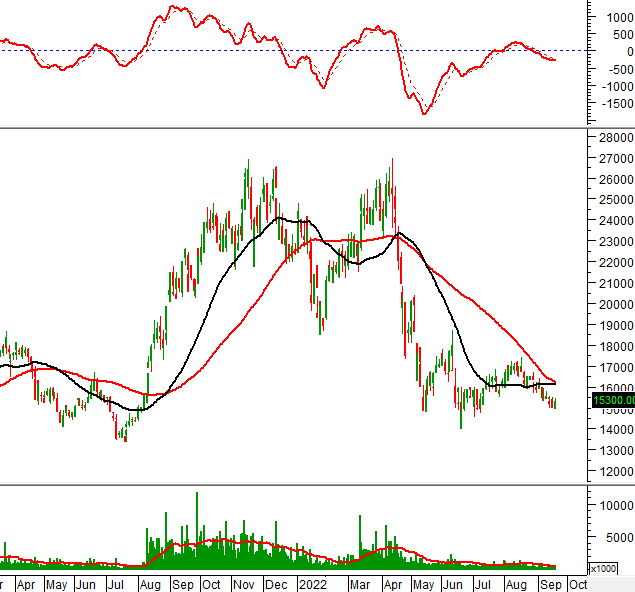Click the Mar month label on timeline
This screenshot has height=592, width=635.
click(360, 585)
